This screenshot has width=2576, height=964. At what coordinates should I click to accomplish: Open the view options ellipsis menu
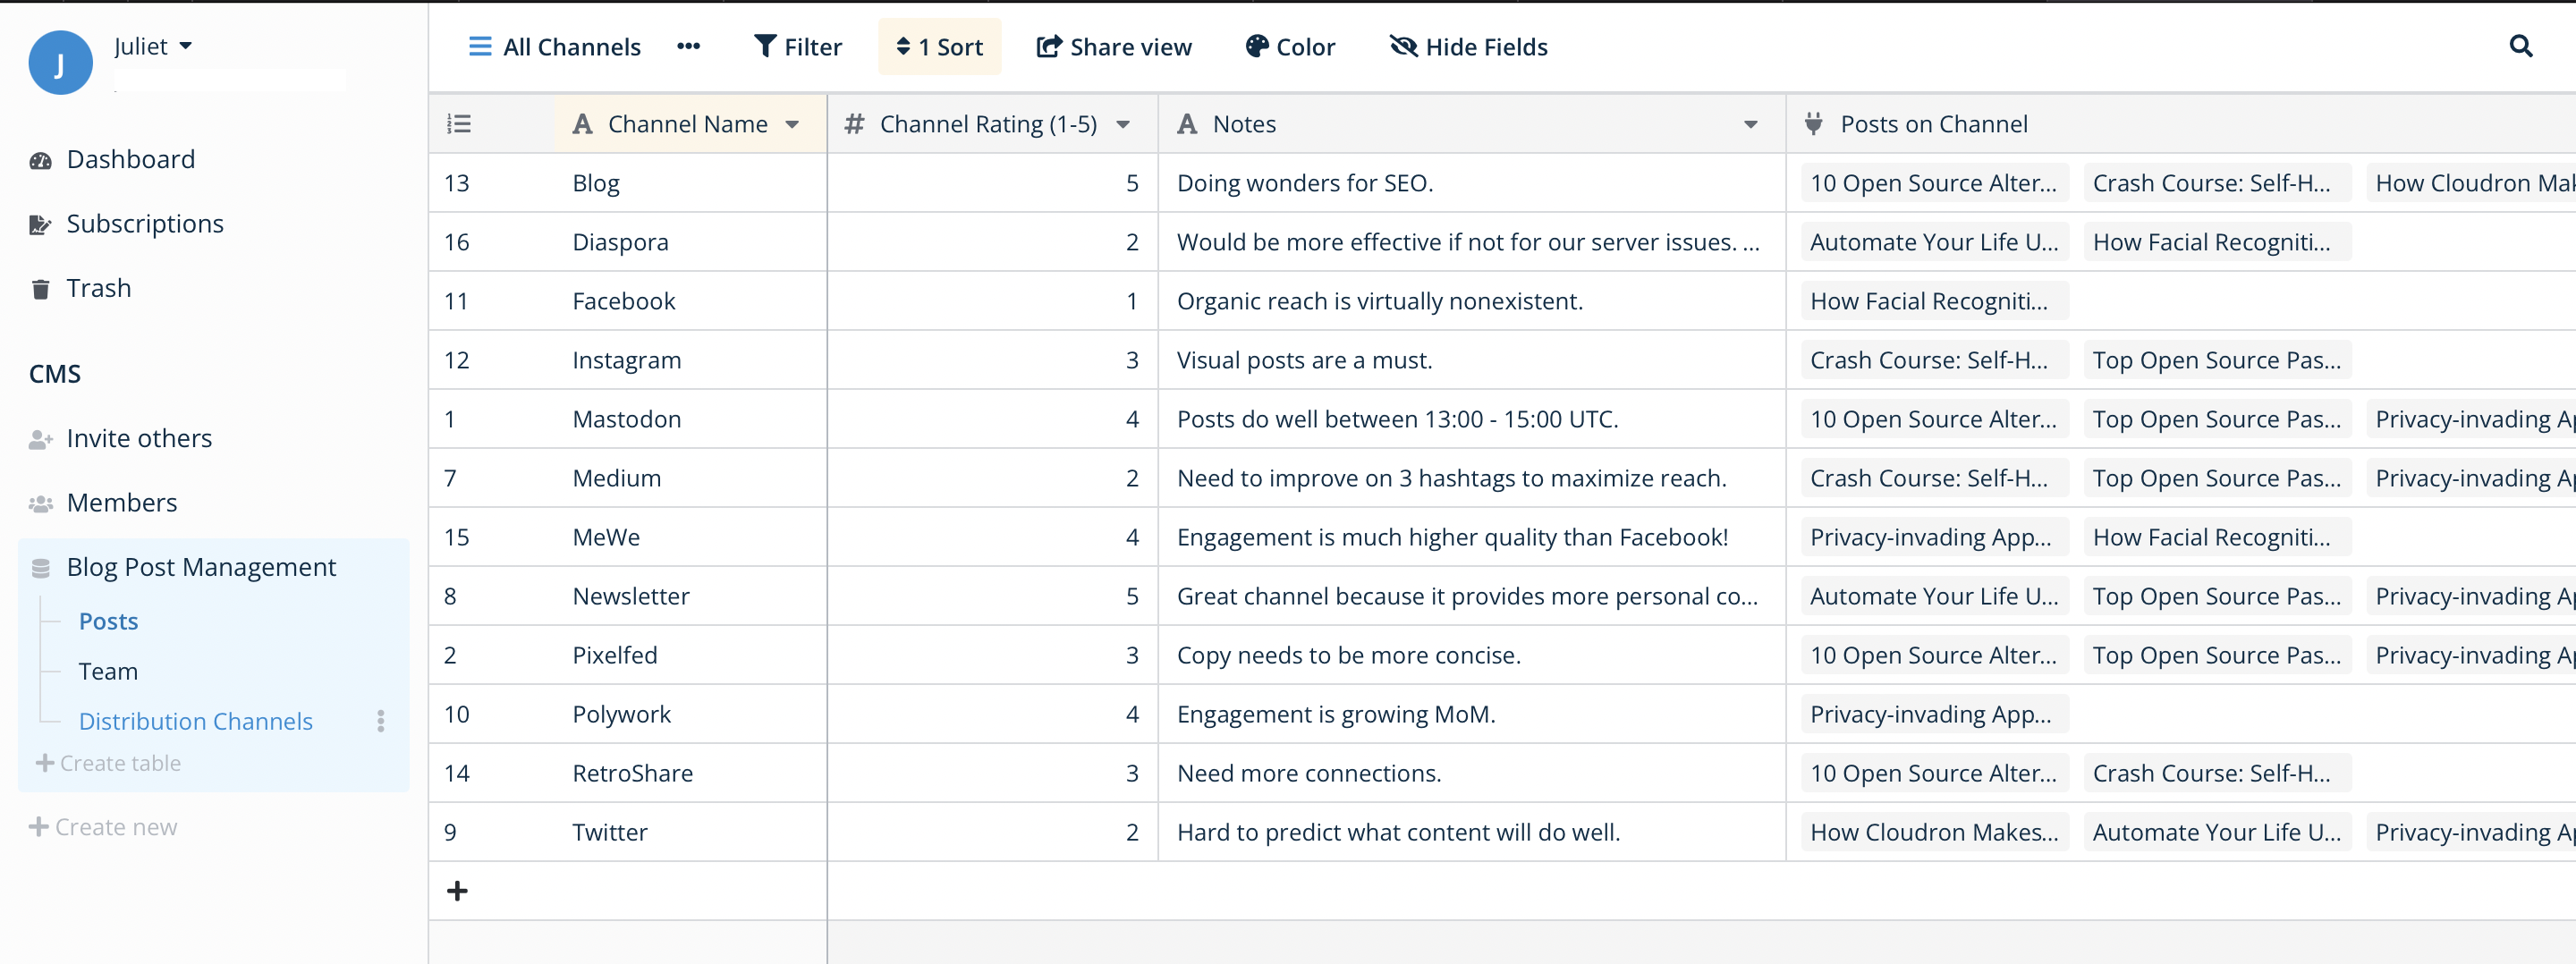click(x=688, y=46)
